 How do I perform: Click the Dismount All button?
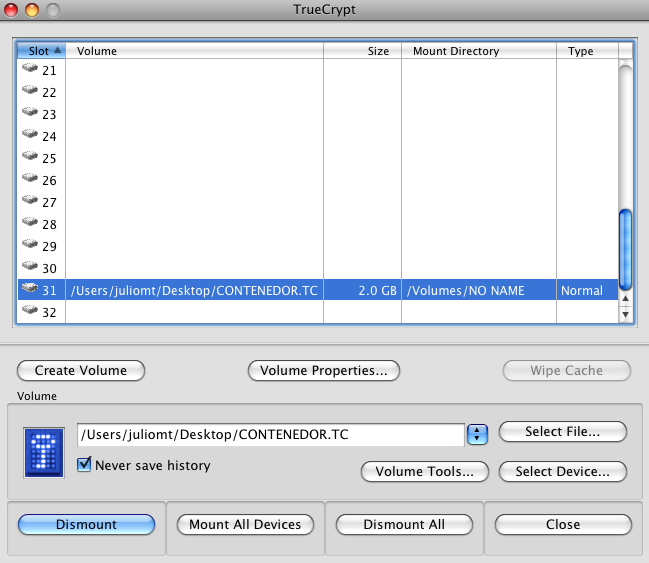tap(404, 525)
